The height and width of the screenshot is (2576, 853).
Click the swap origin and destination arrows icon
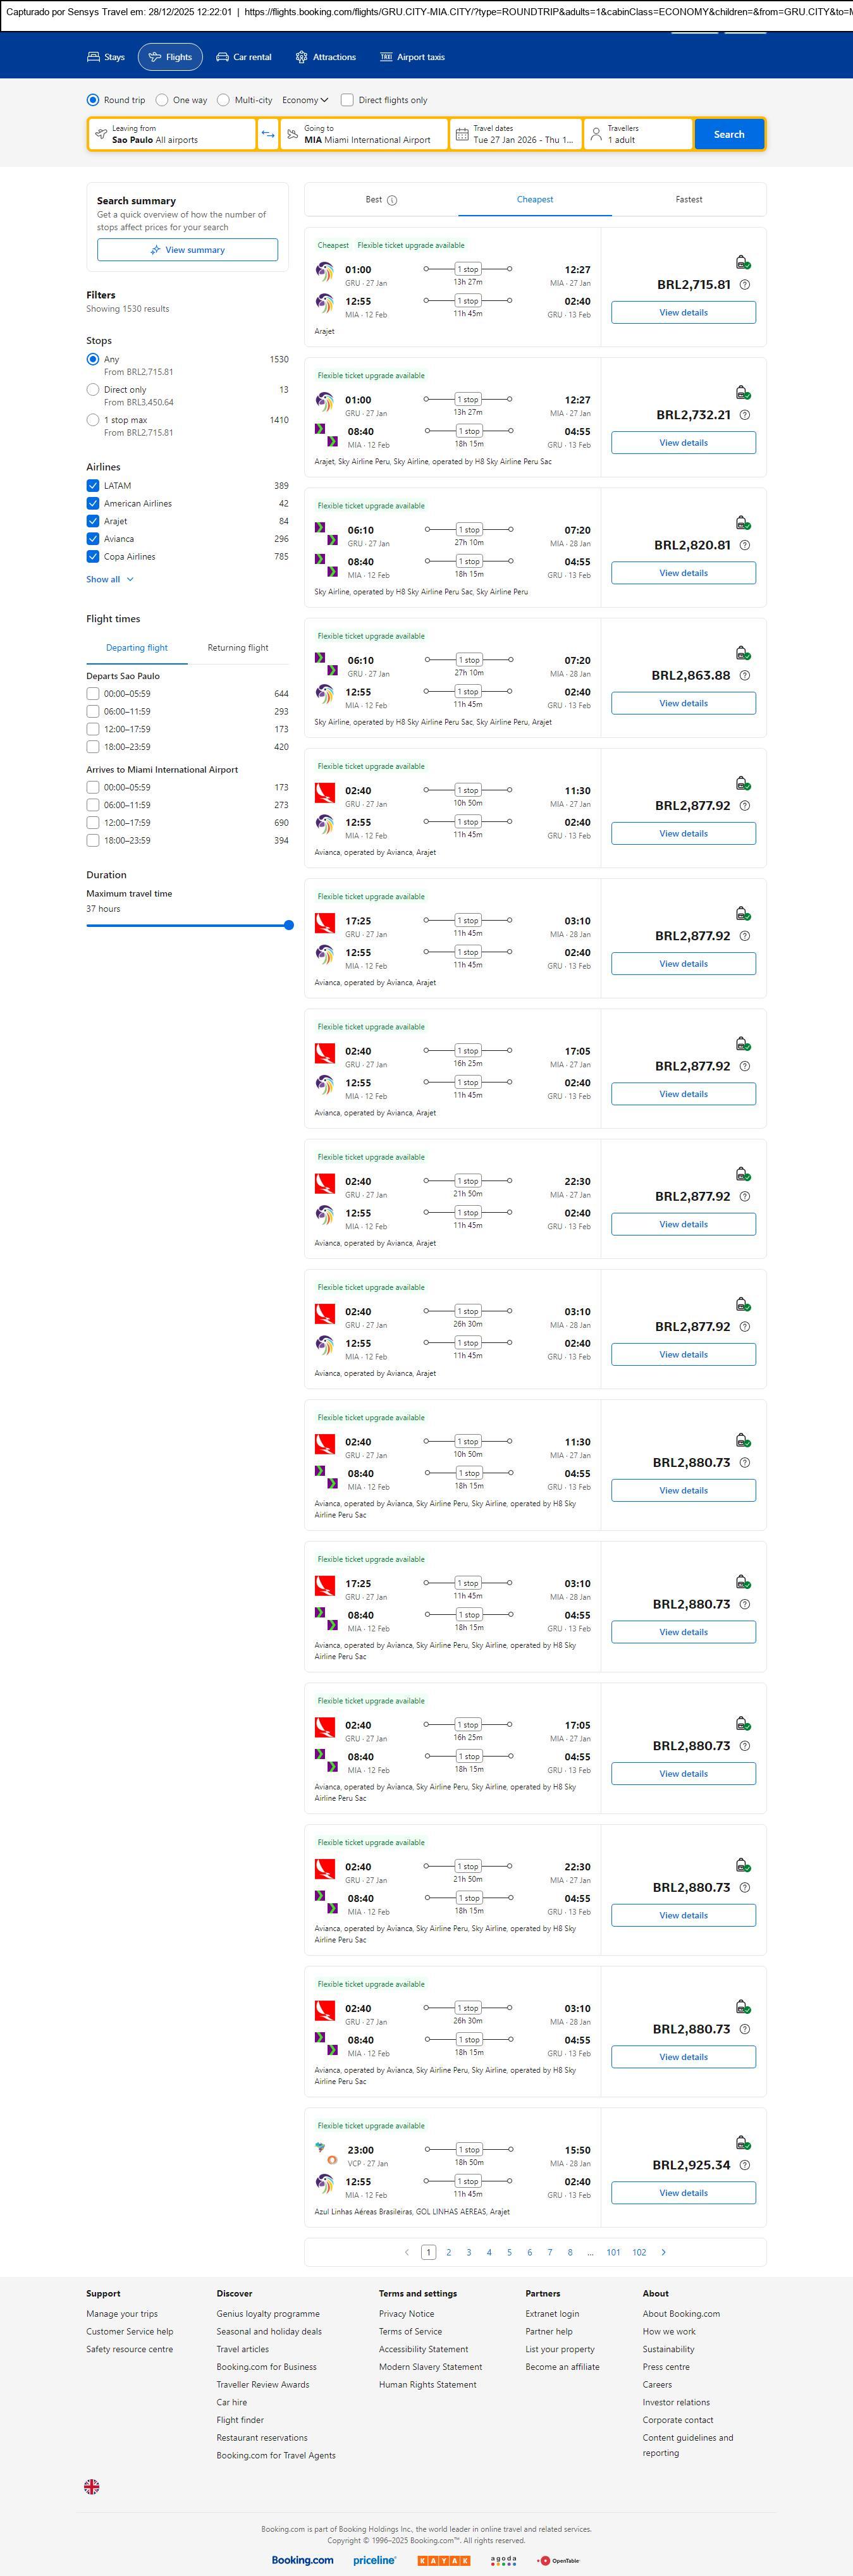(x=268, y=134)
